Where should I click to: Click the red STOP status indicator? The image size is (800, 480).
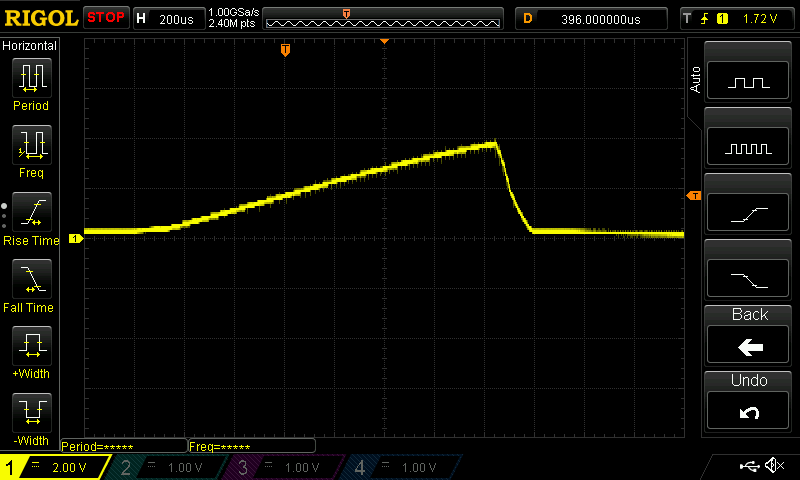point(106,18)
